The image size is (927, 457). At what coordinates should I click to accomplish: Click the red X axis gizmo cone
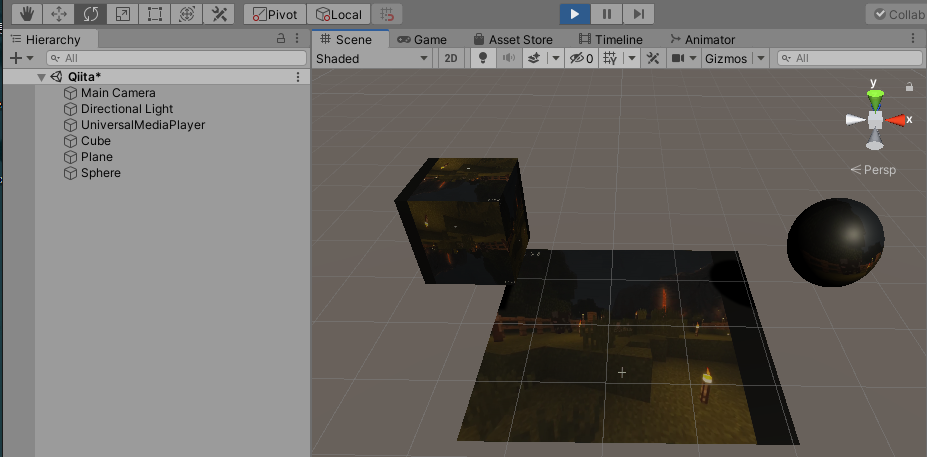tap(896, 120)
